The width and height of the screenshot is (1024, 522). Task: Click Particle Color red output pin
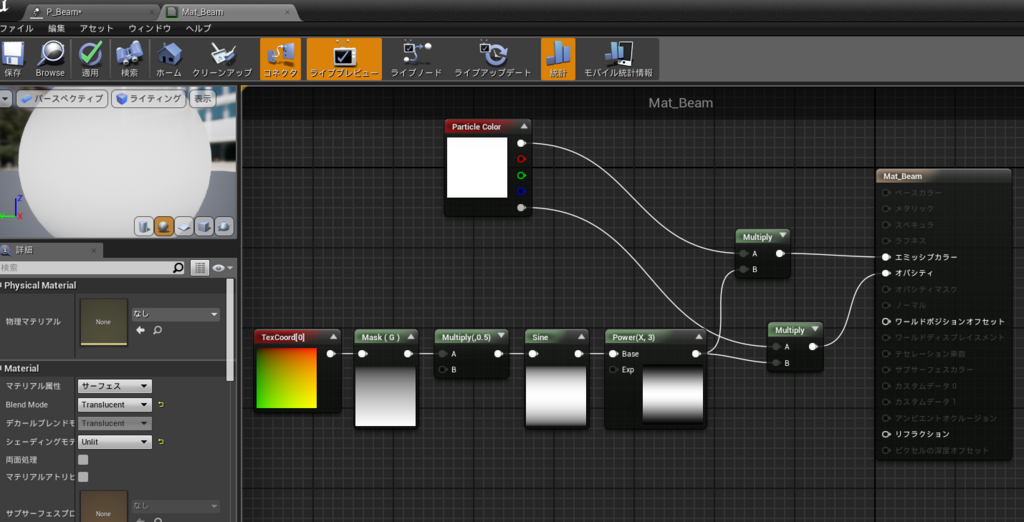(521, 159)
